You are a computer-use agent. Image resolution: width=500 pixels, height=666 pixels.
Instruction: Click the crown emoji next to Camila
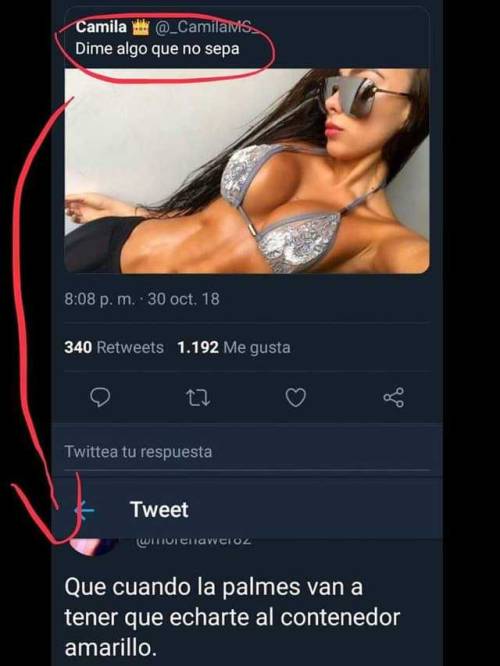click(140, 28)
